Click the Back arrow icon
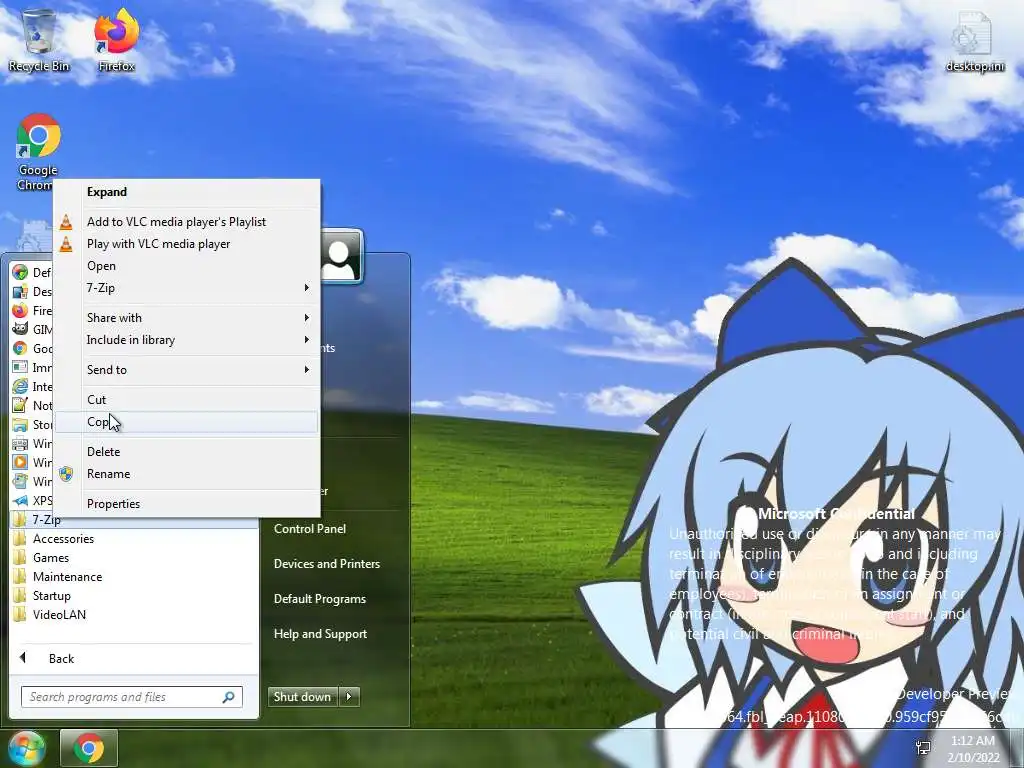 click(x=23, y=658)
